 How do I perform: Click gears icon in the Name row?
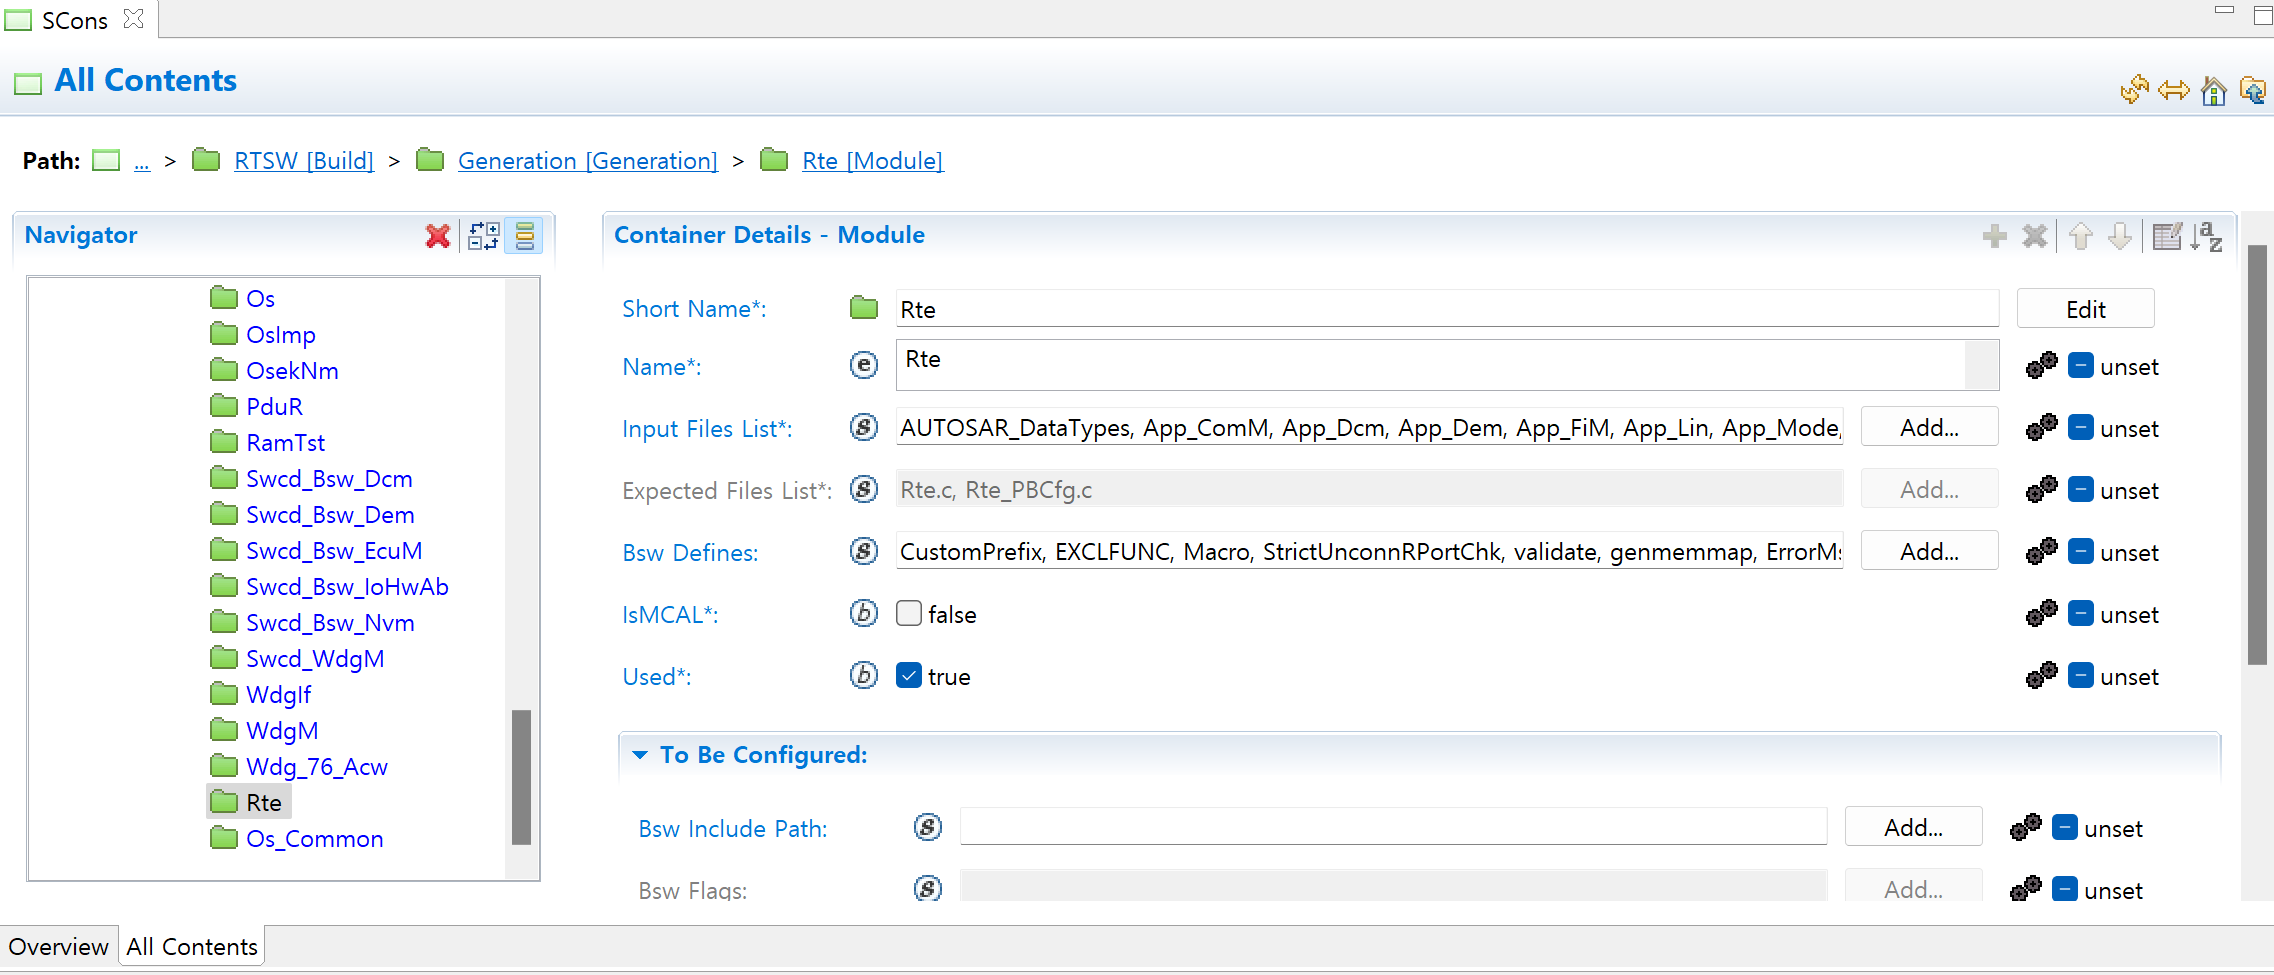[x=2042, y=366]
